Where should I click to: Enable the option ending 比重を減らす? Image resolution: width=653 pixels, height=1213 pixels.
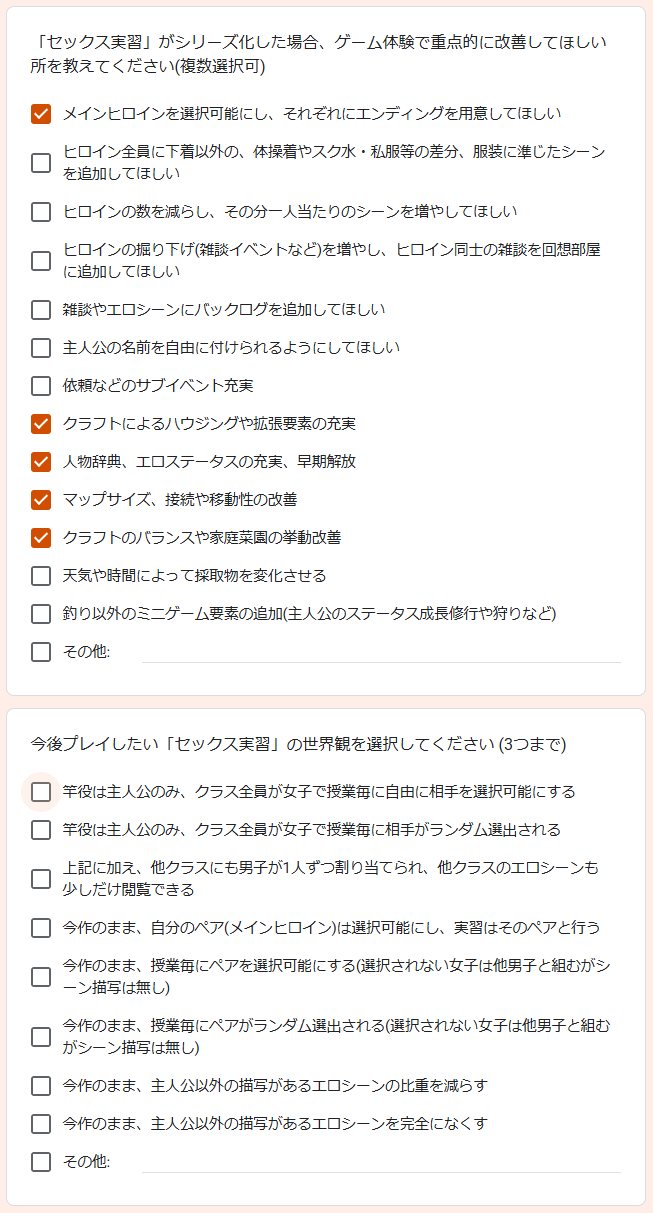point(41,1086)
